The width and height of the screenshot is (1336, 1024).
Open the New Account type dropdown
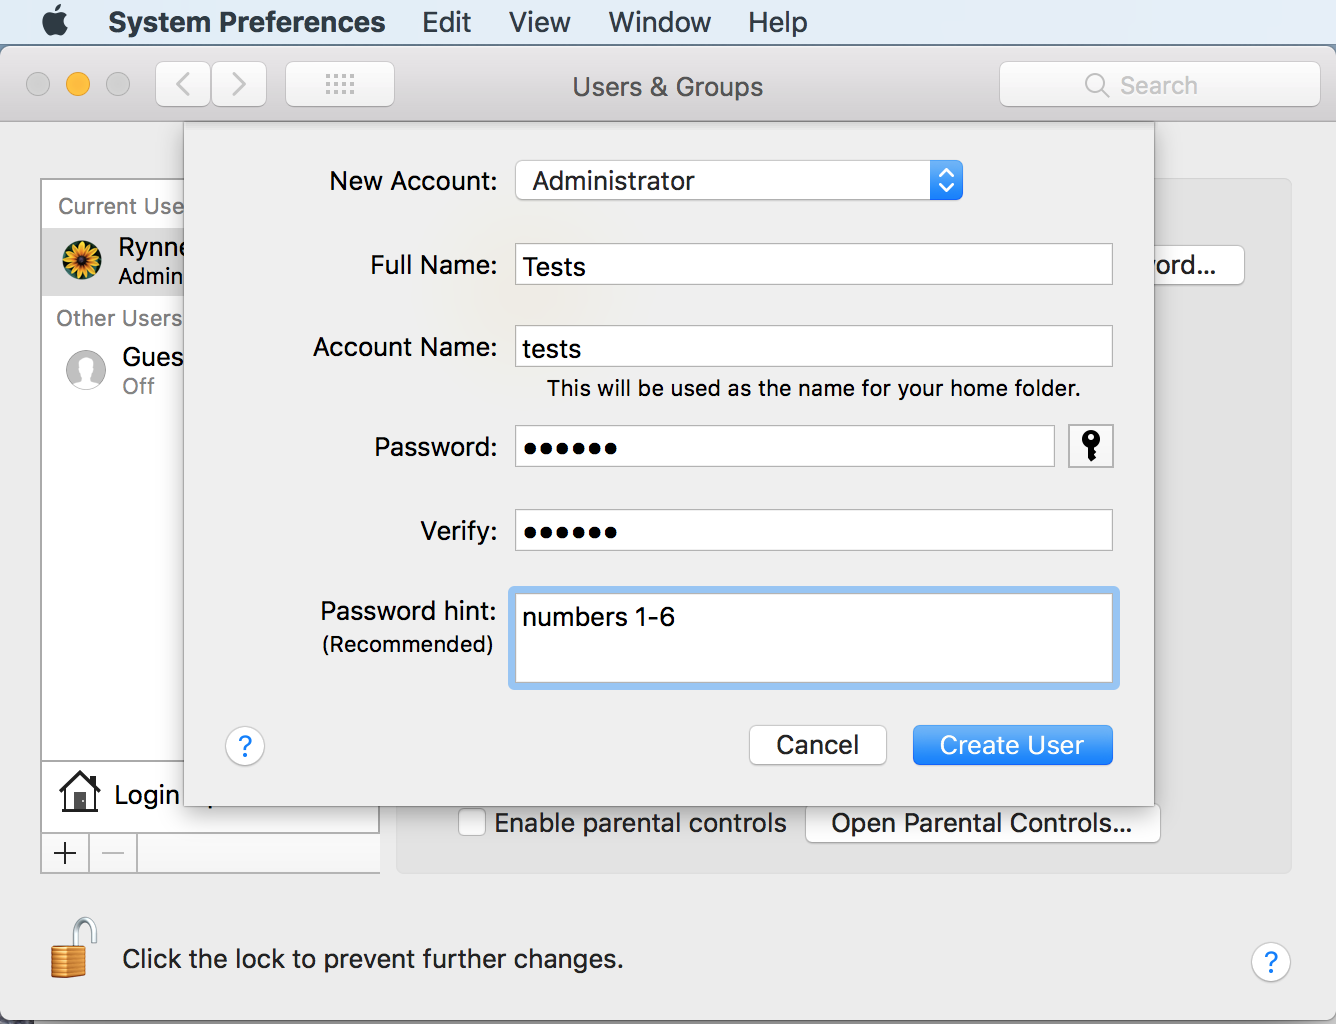739,181
